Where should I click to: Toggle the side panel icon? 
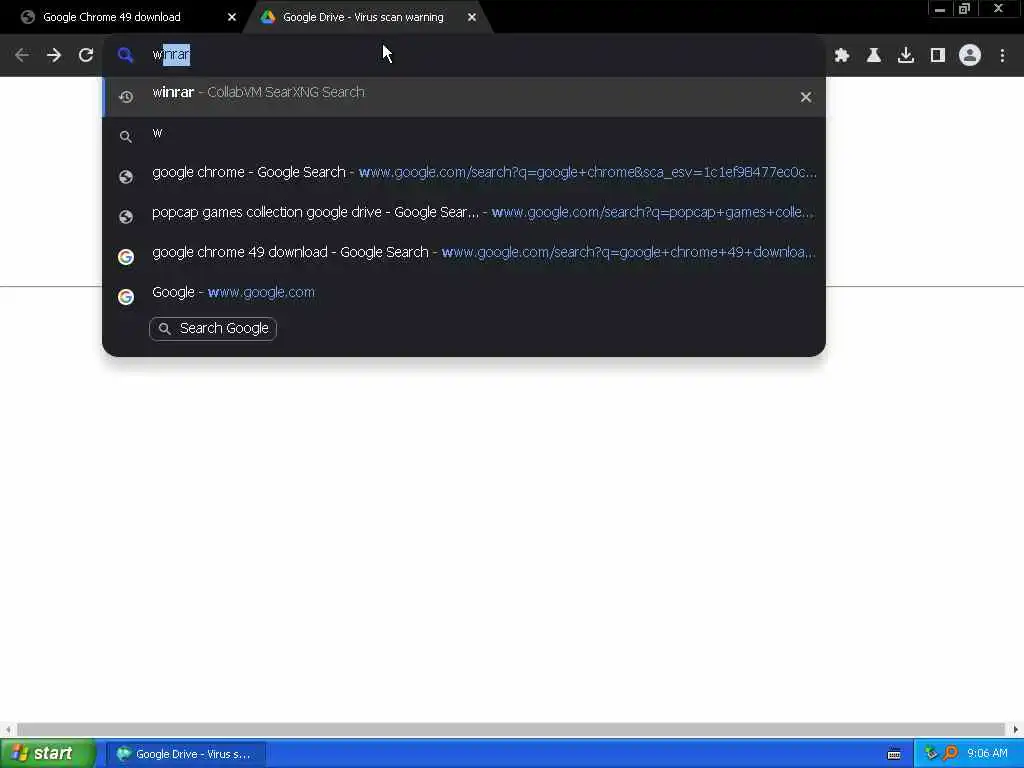pos(938,56)
